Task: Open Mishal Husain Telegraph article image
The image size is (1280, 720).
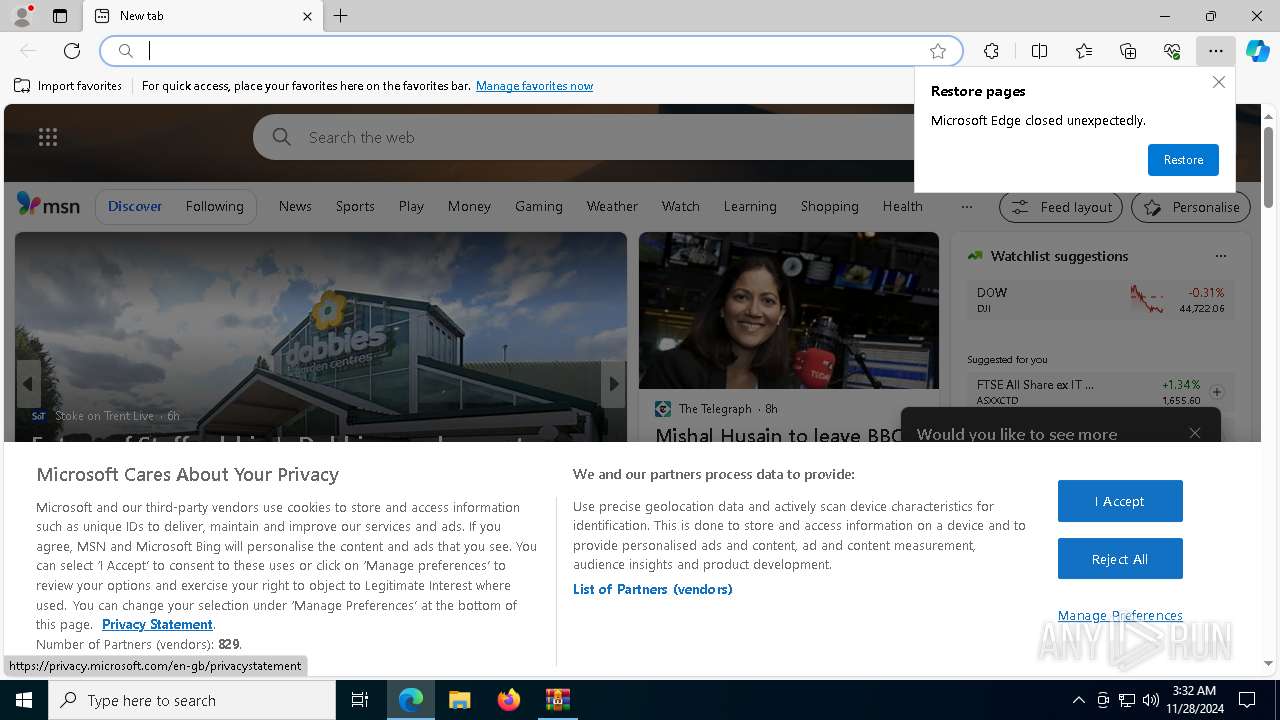Action: tap(789, 310)
